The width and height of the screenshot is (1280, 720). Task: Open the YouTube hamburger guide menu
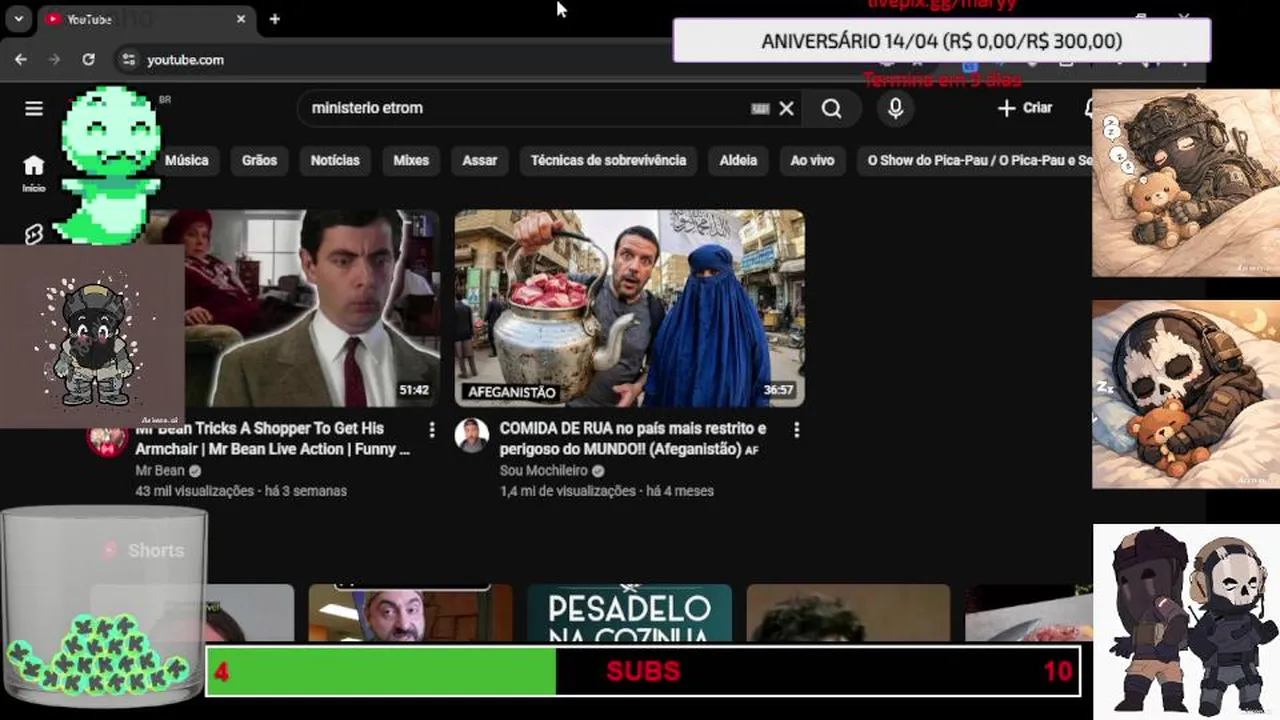click(34, 108)
